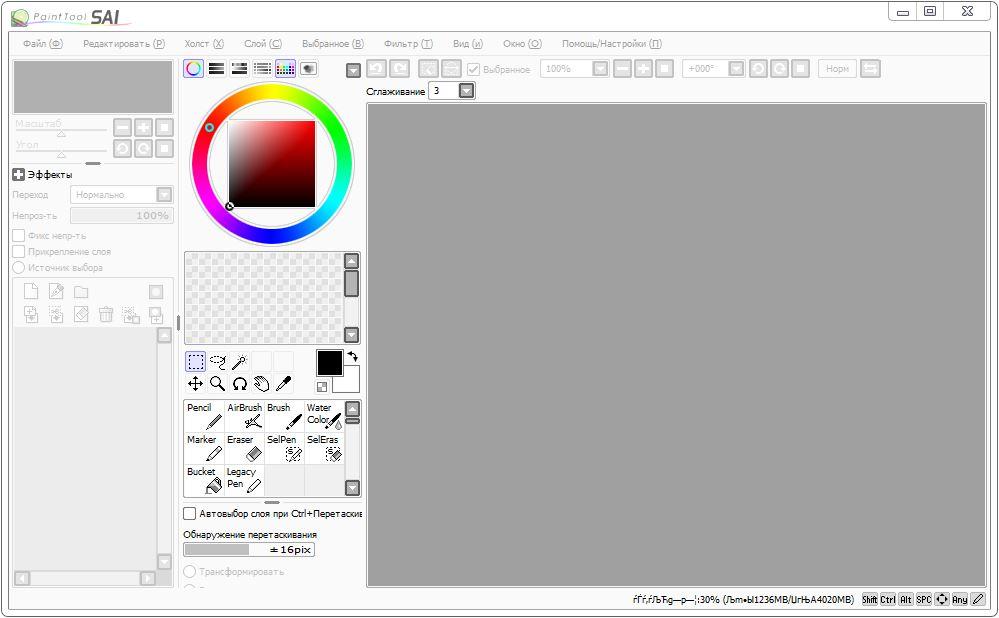
Task: Click the black foreground color swatch
Action: (x=329, y=363)
